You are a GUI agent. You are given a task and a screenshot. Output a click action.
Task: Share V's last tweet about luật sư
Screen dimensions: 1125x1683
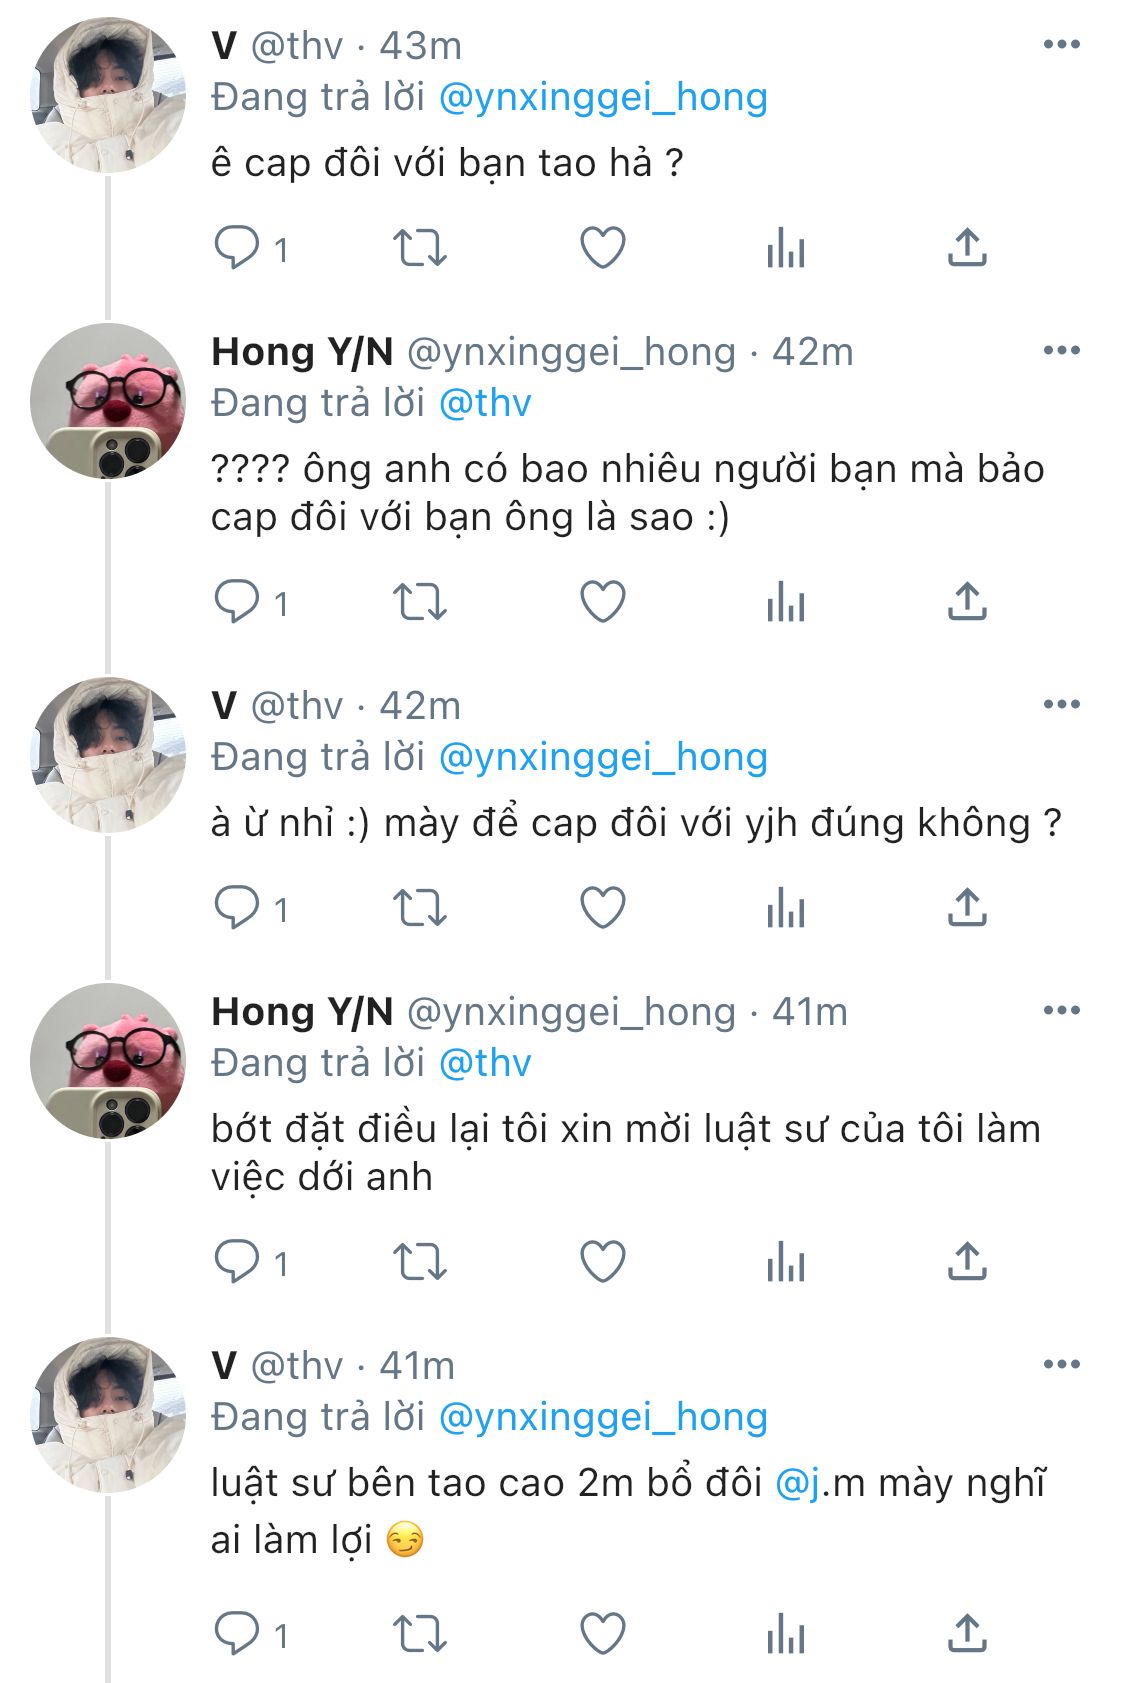[x=967, y=1635]
